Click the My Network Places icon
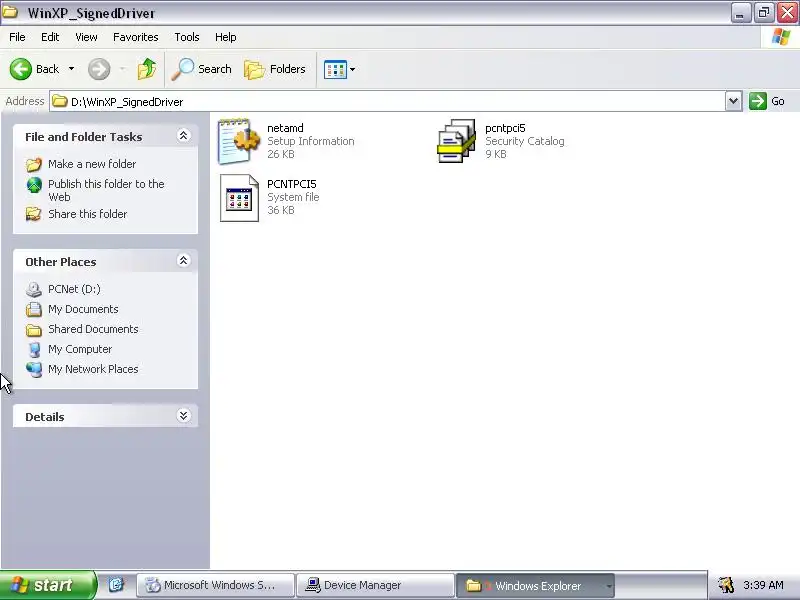The width and height of the screenshot is (800, 600). pyautogui.click(x=34, y=369)
